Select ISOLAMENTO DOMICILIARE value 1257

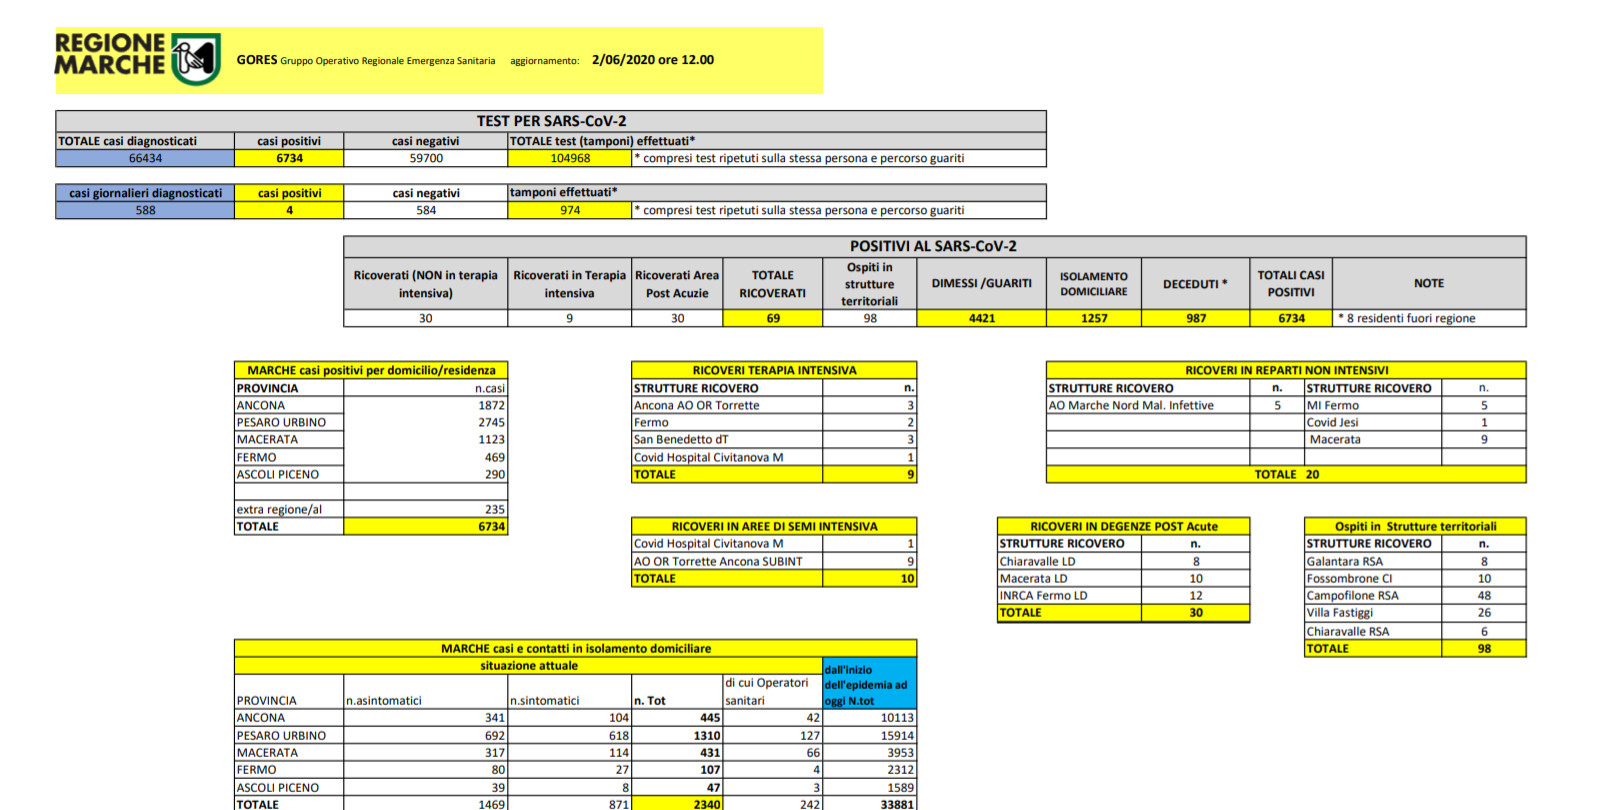(1094, 318)
